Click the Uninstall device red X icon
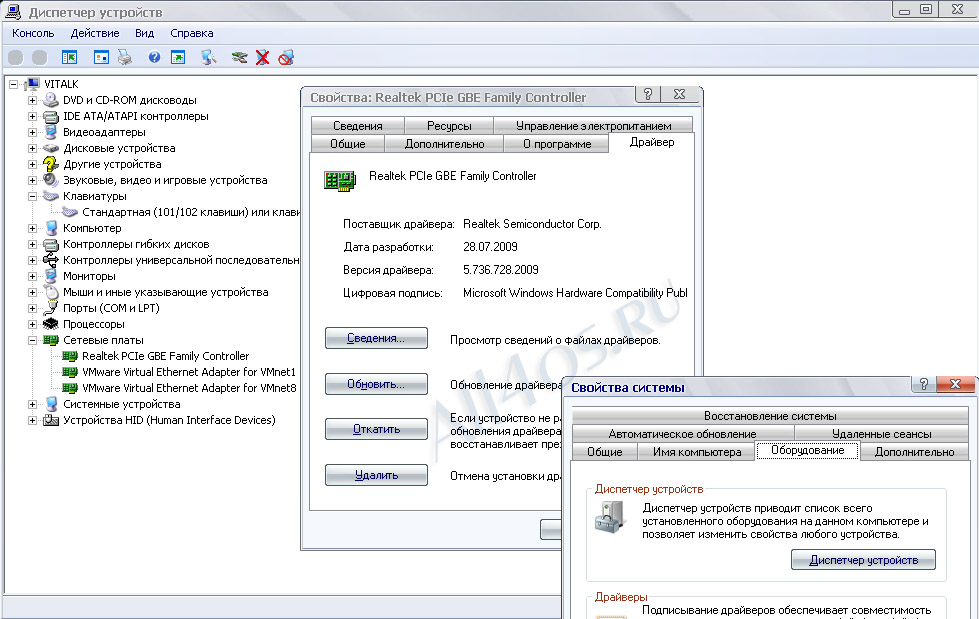Screen dimensions: 979x619 click(x=263, y=58)
